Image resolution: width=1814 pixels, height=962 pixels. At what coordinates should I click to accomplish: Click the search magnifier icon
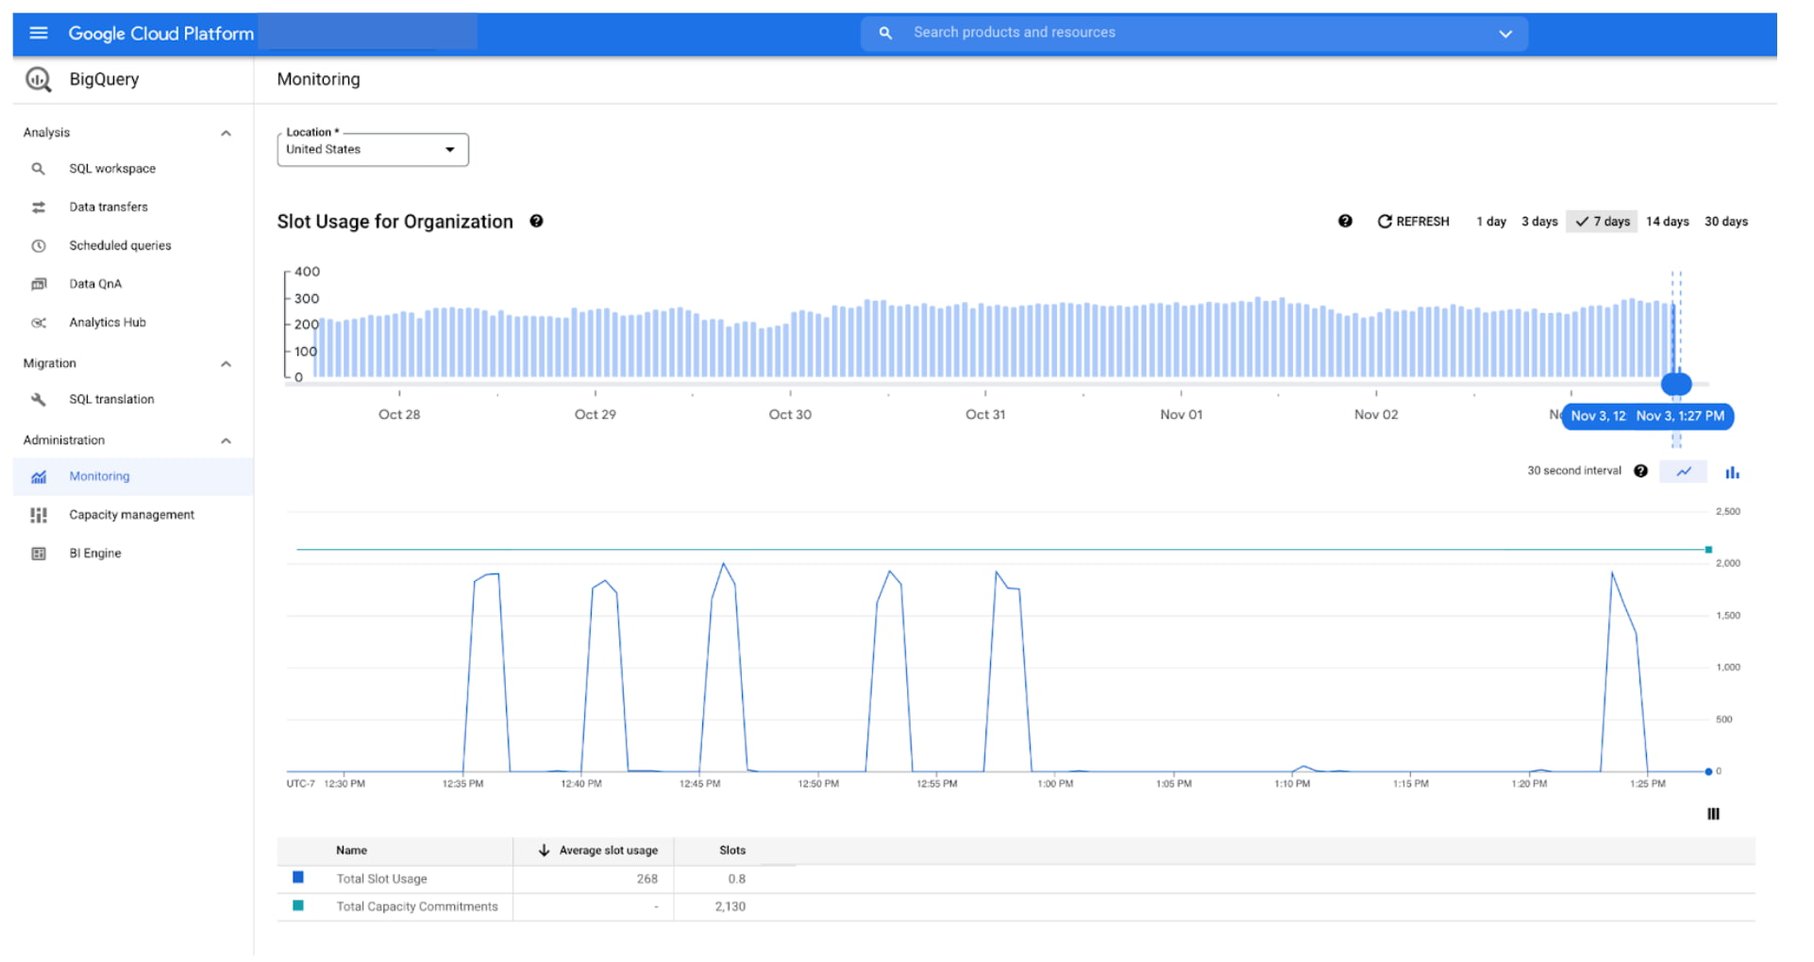[x=885, y=33]
